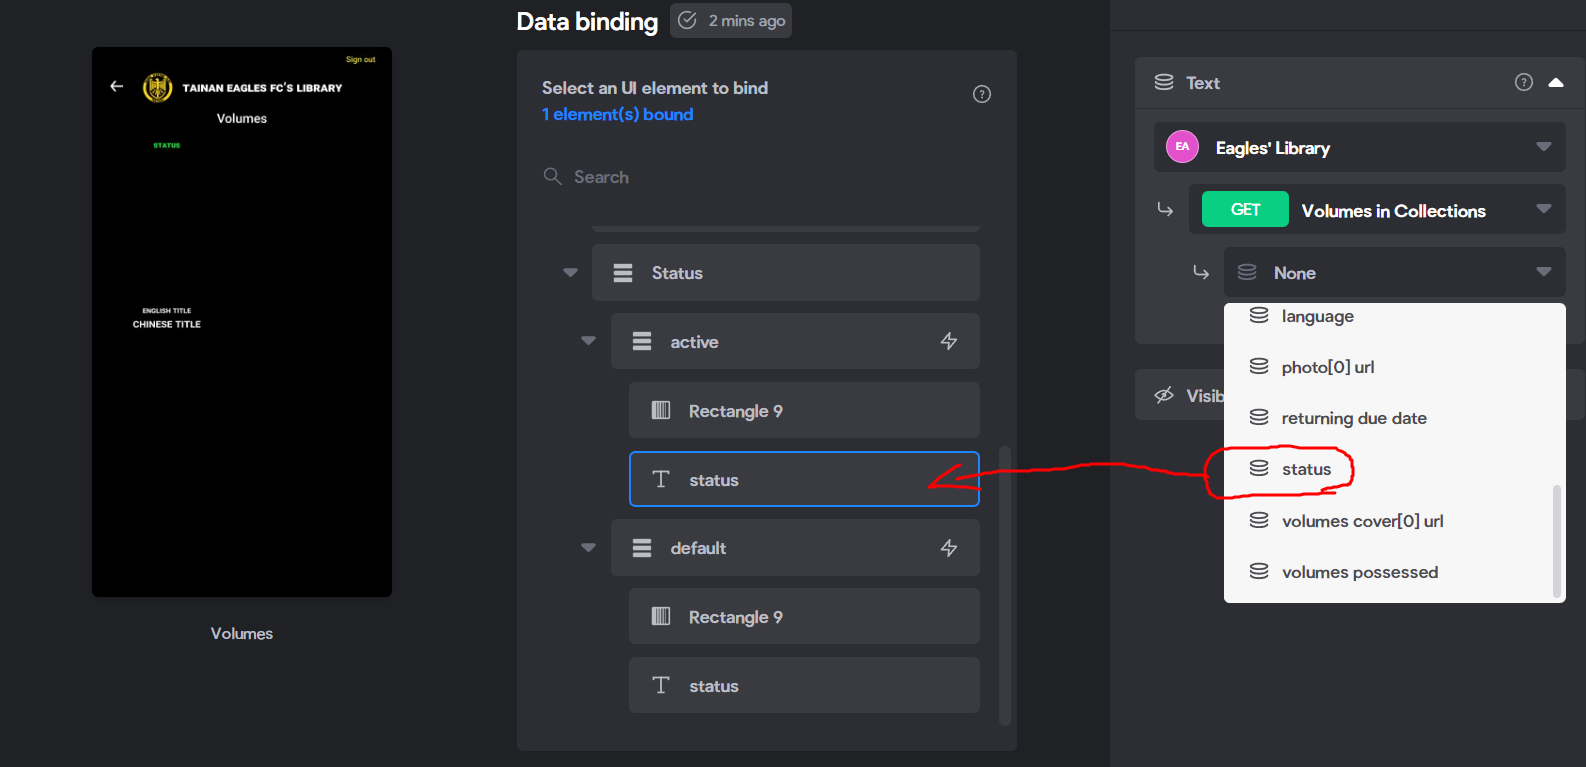Image resolution: width=1586 pixels, height=767 pixels.
Task: Select the default tree row
Action: pyautogui.click(x=795, y=547)
